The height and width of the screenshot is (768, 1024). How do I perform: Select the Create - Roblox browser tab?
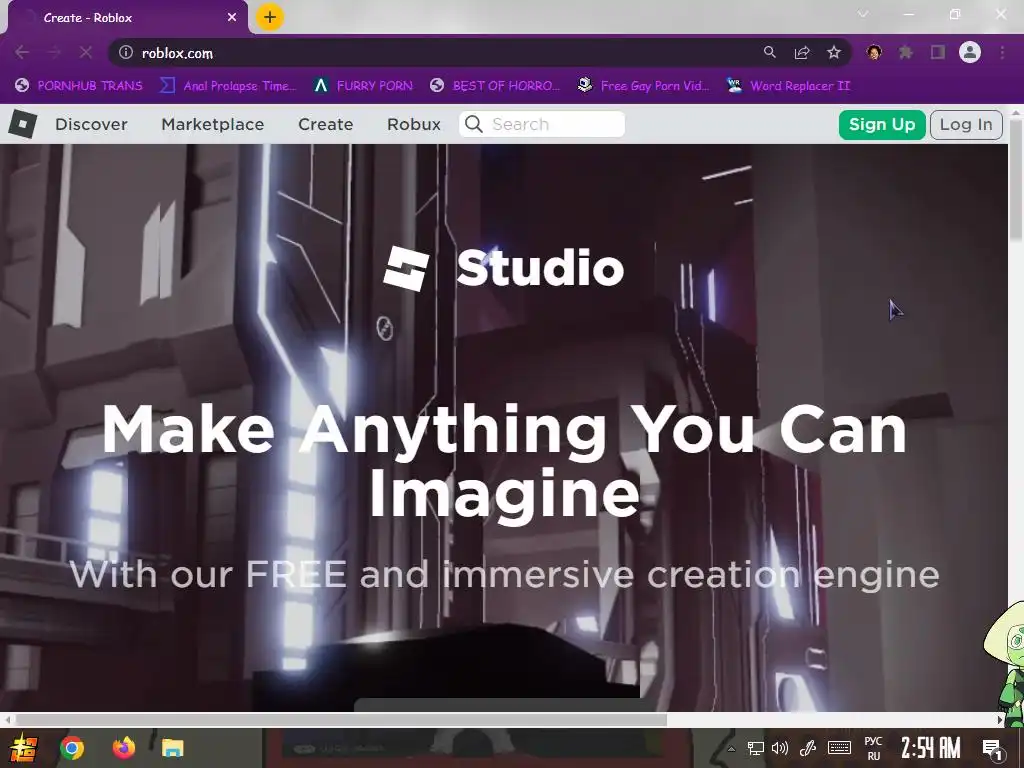127,18
